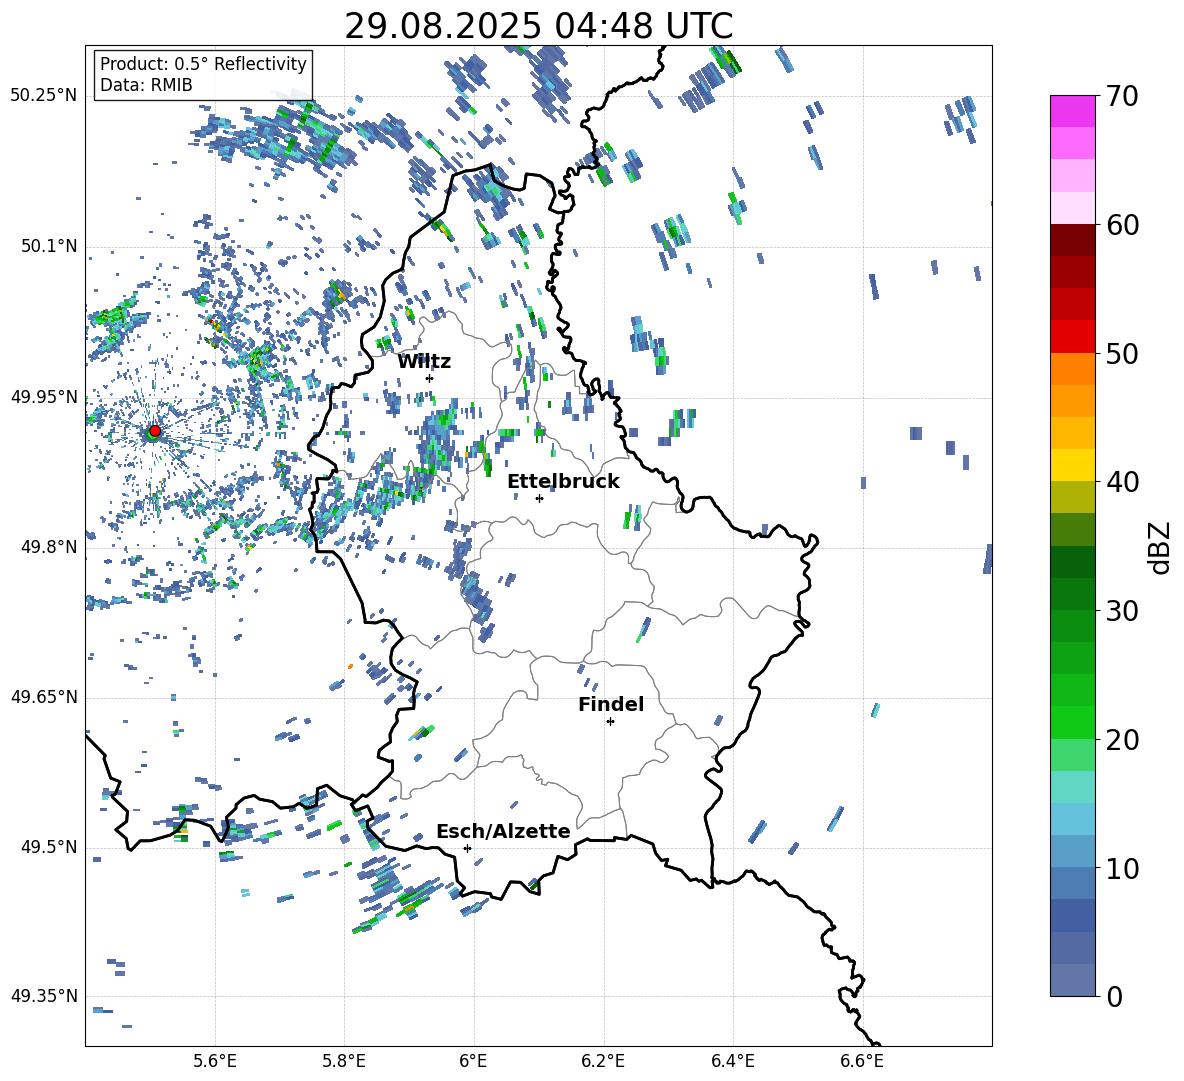
Task: Click the 0 tick on the colorbar
Action: click(x=1113, y=996)
